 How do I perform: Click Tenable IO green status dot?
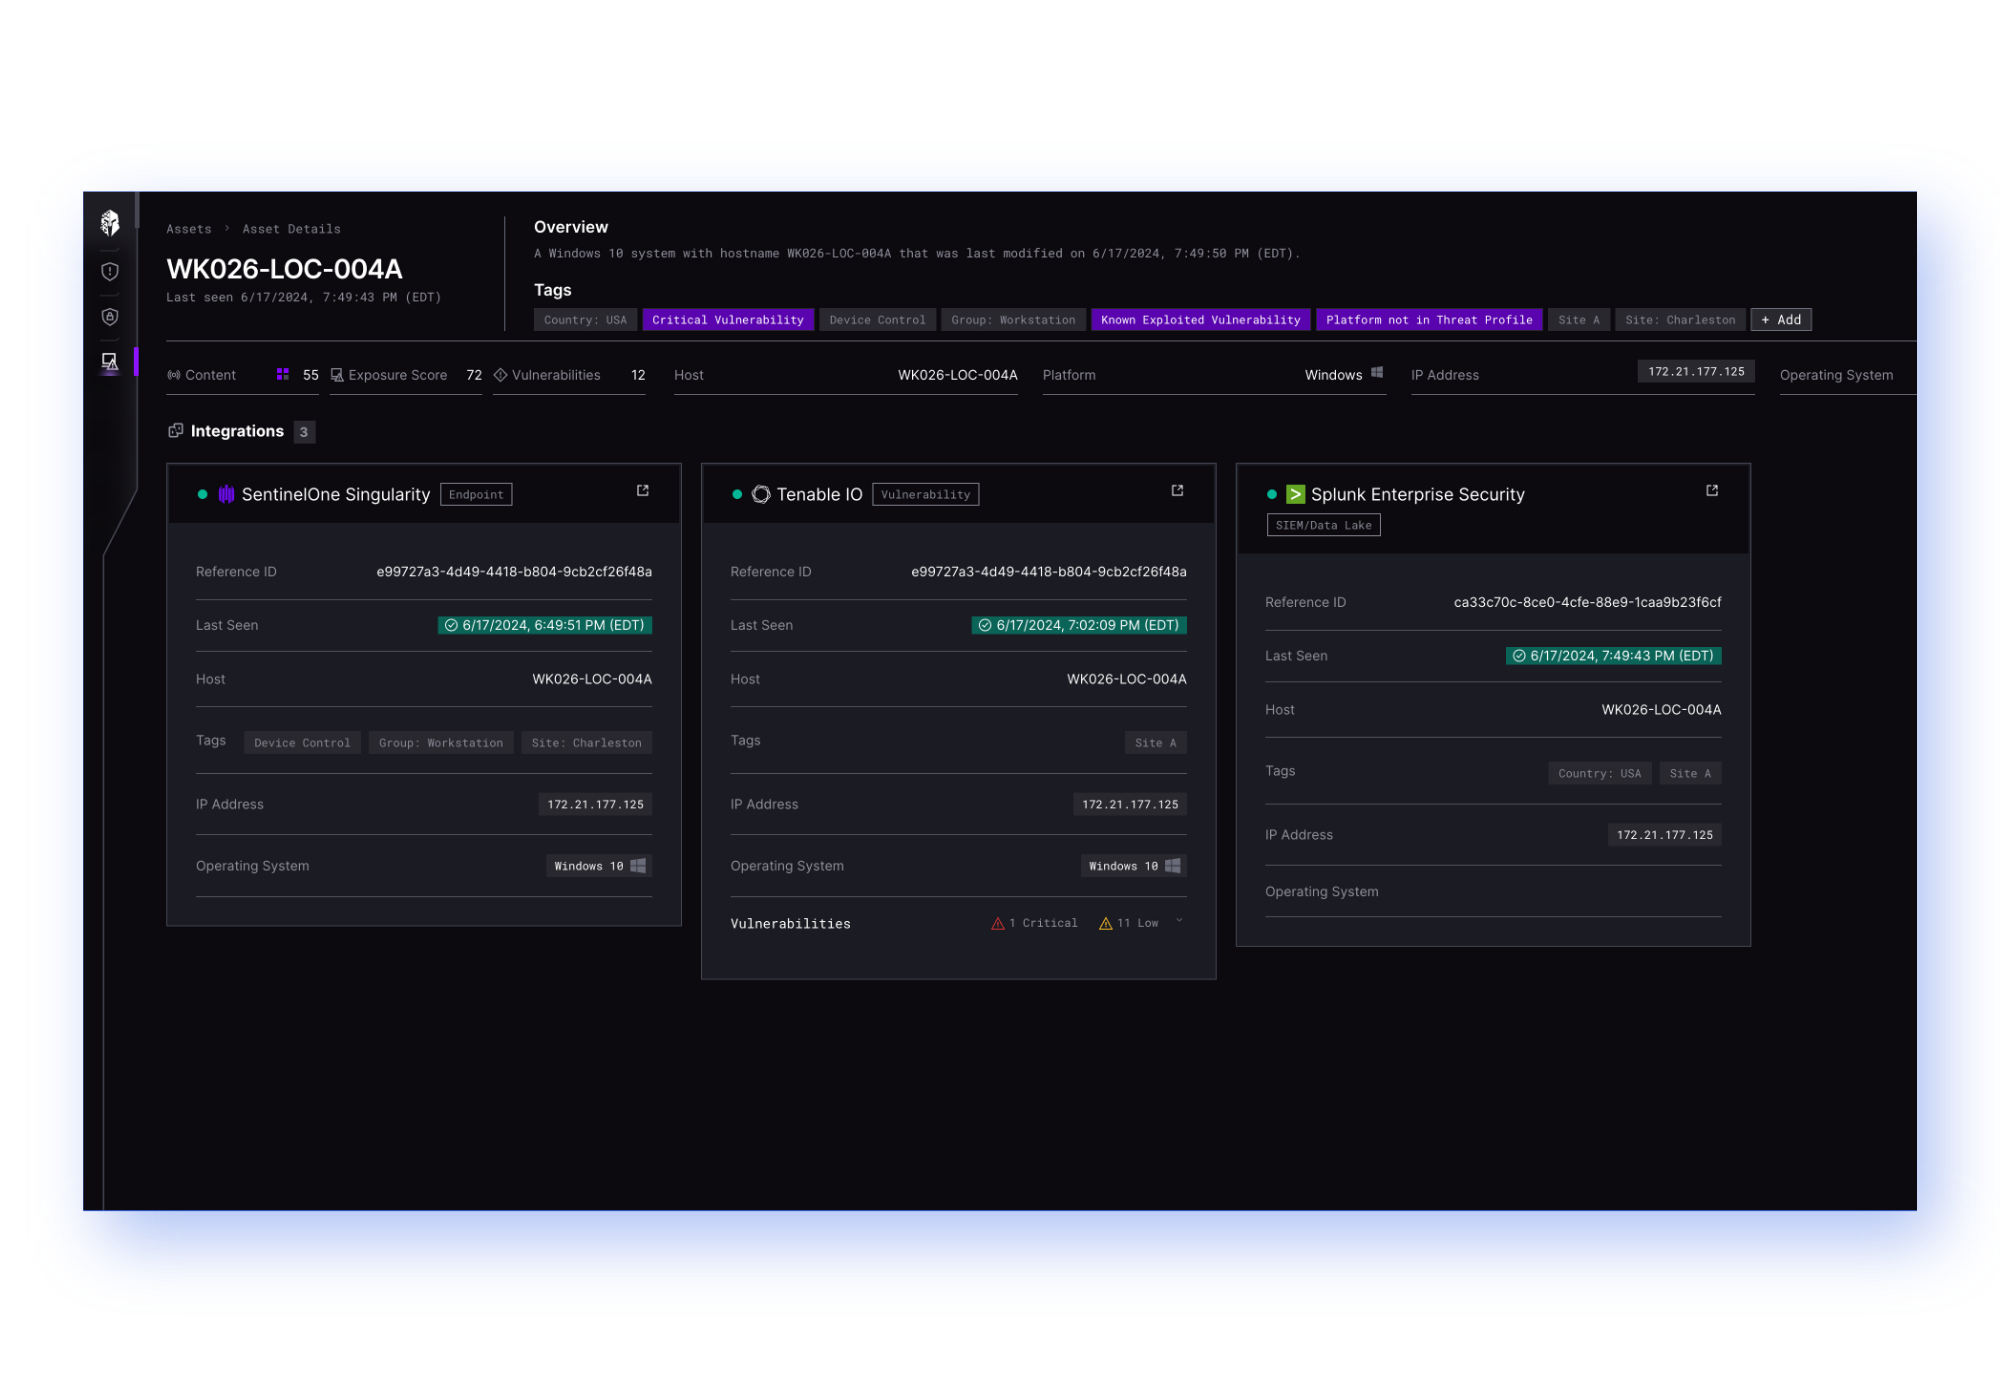(737, 494)
